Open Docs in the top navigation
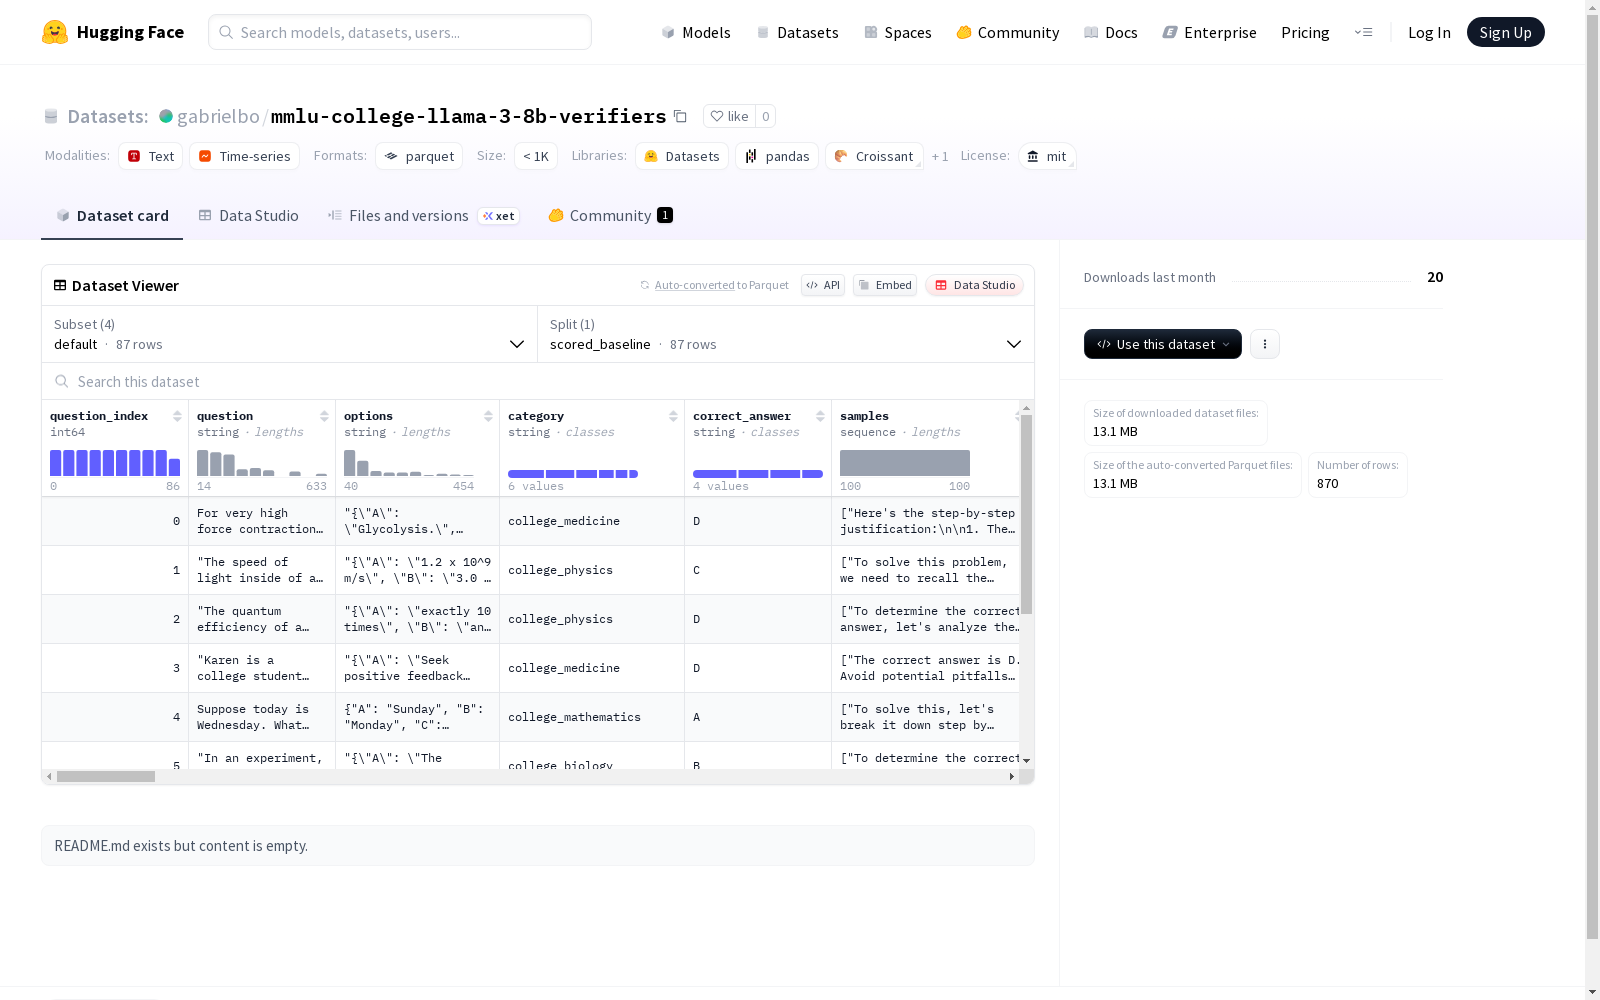The height and width of the screenshot is (1000, 1600). point(1111,32)
